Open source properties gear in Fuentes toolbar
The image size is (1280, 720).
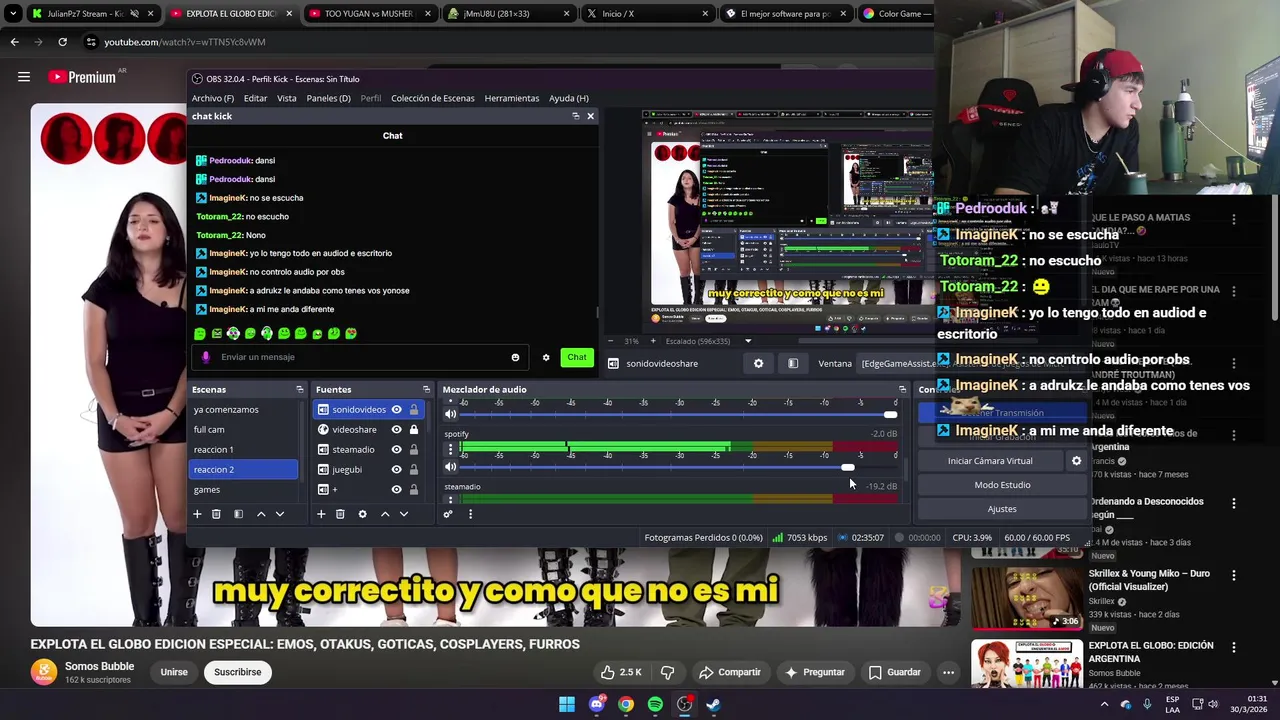click(362, 514)
